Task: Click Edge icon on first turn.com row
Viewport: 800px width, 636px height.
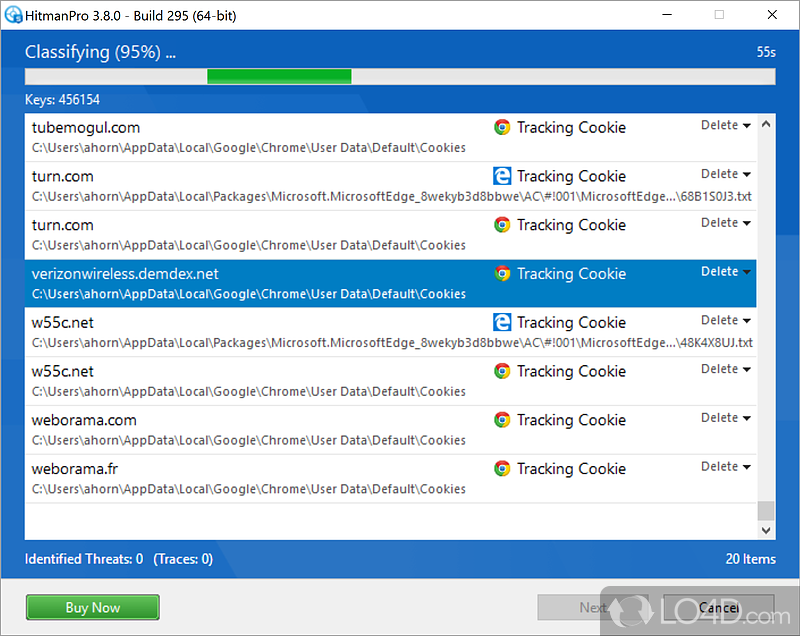Action: [502, 176]
